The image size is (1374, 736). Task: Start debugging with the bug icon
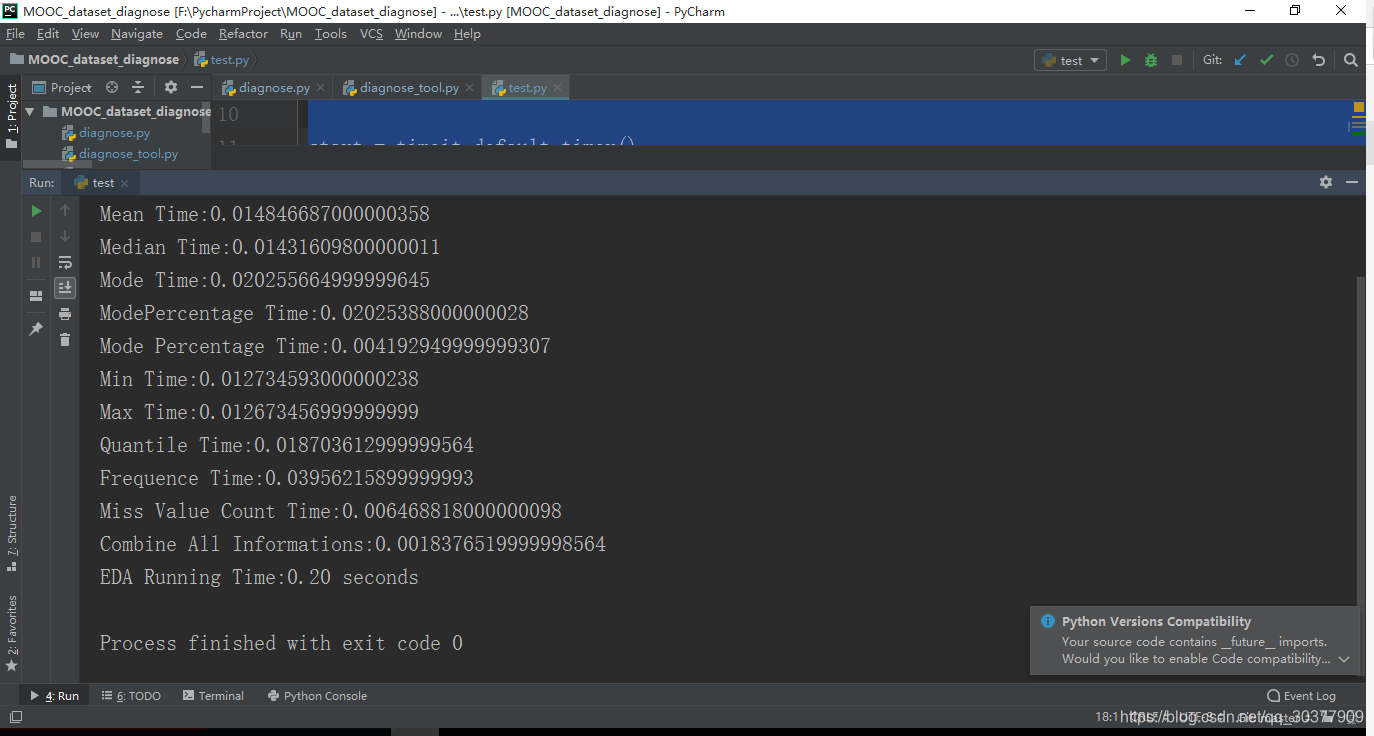[1151, 59]
